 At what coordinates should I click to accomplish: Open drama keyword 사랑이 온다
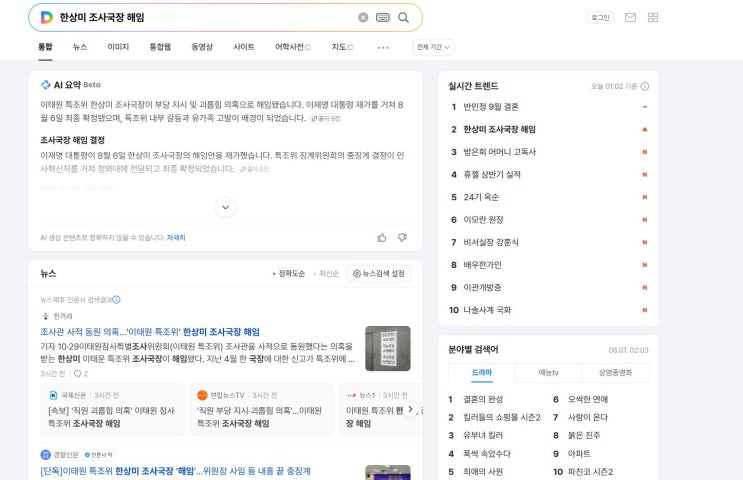pos(588,417)
